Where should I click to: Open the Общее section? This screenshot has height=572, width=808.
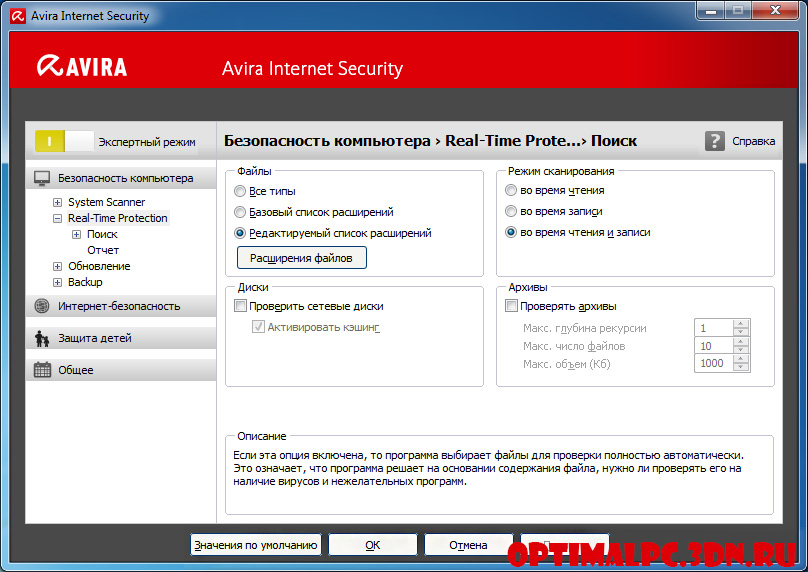[121, 370]
